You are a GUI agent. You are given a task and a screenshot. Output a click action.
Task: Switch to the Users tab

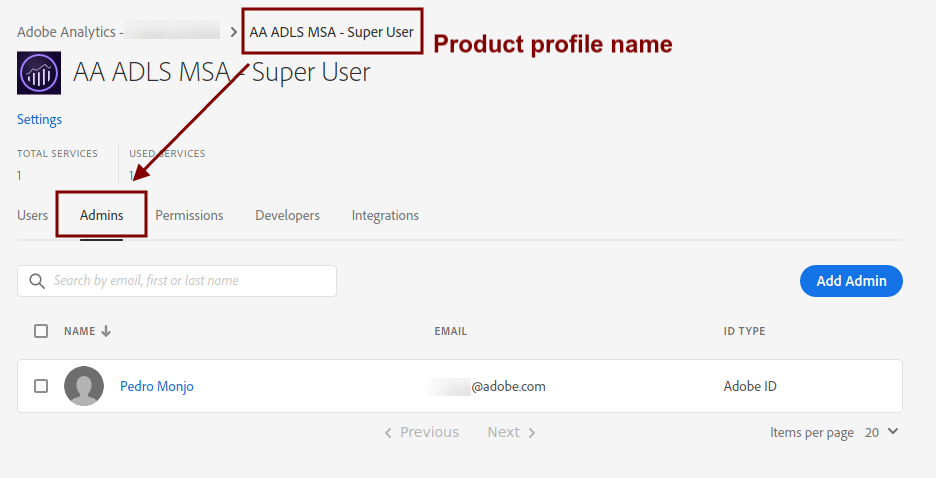33,215
